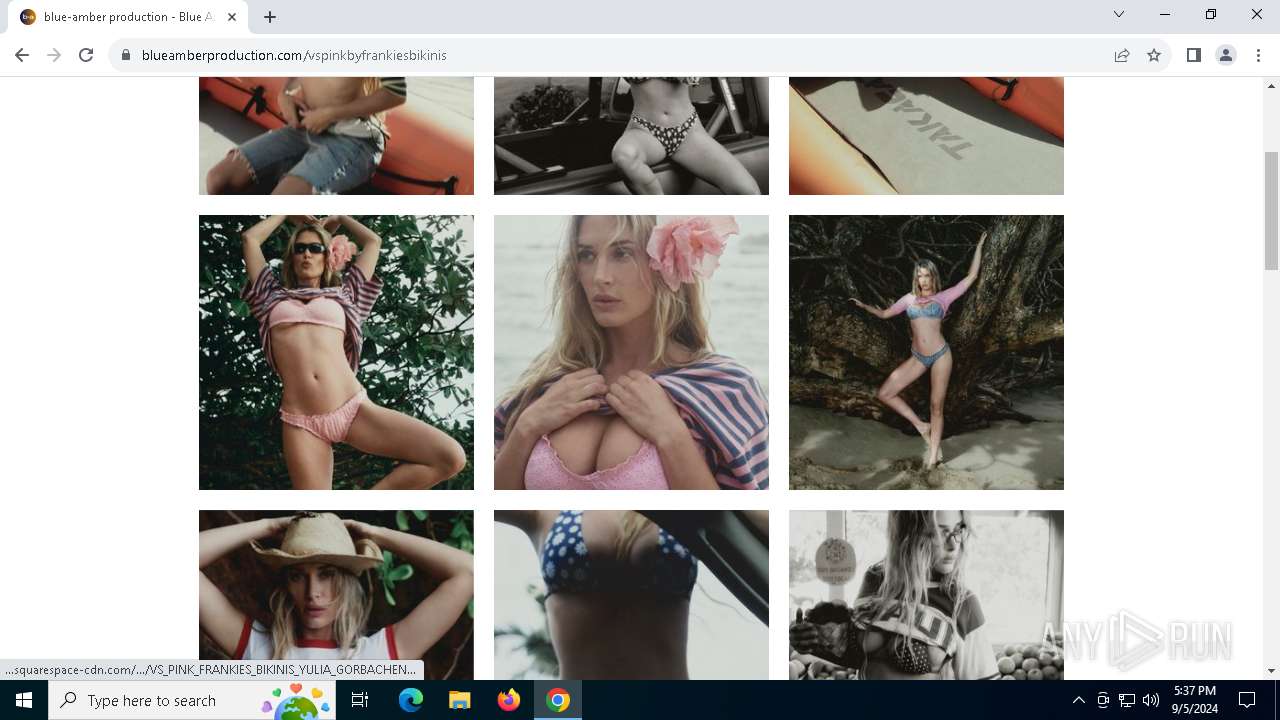The image size is (1280, 720).
Task: Open the Chrome profile menu
Action: (x=1226, y=55)
